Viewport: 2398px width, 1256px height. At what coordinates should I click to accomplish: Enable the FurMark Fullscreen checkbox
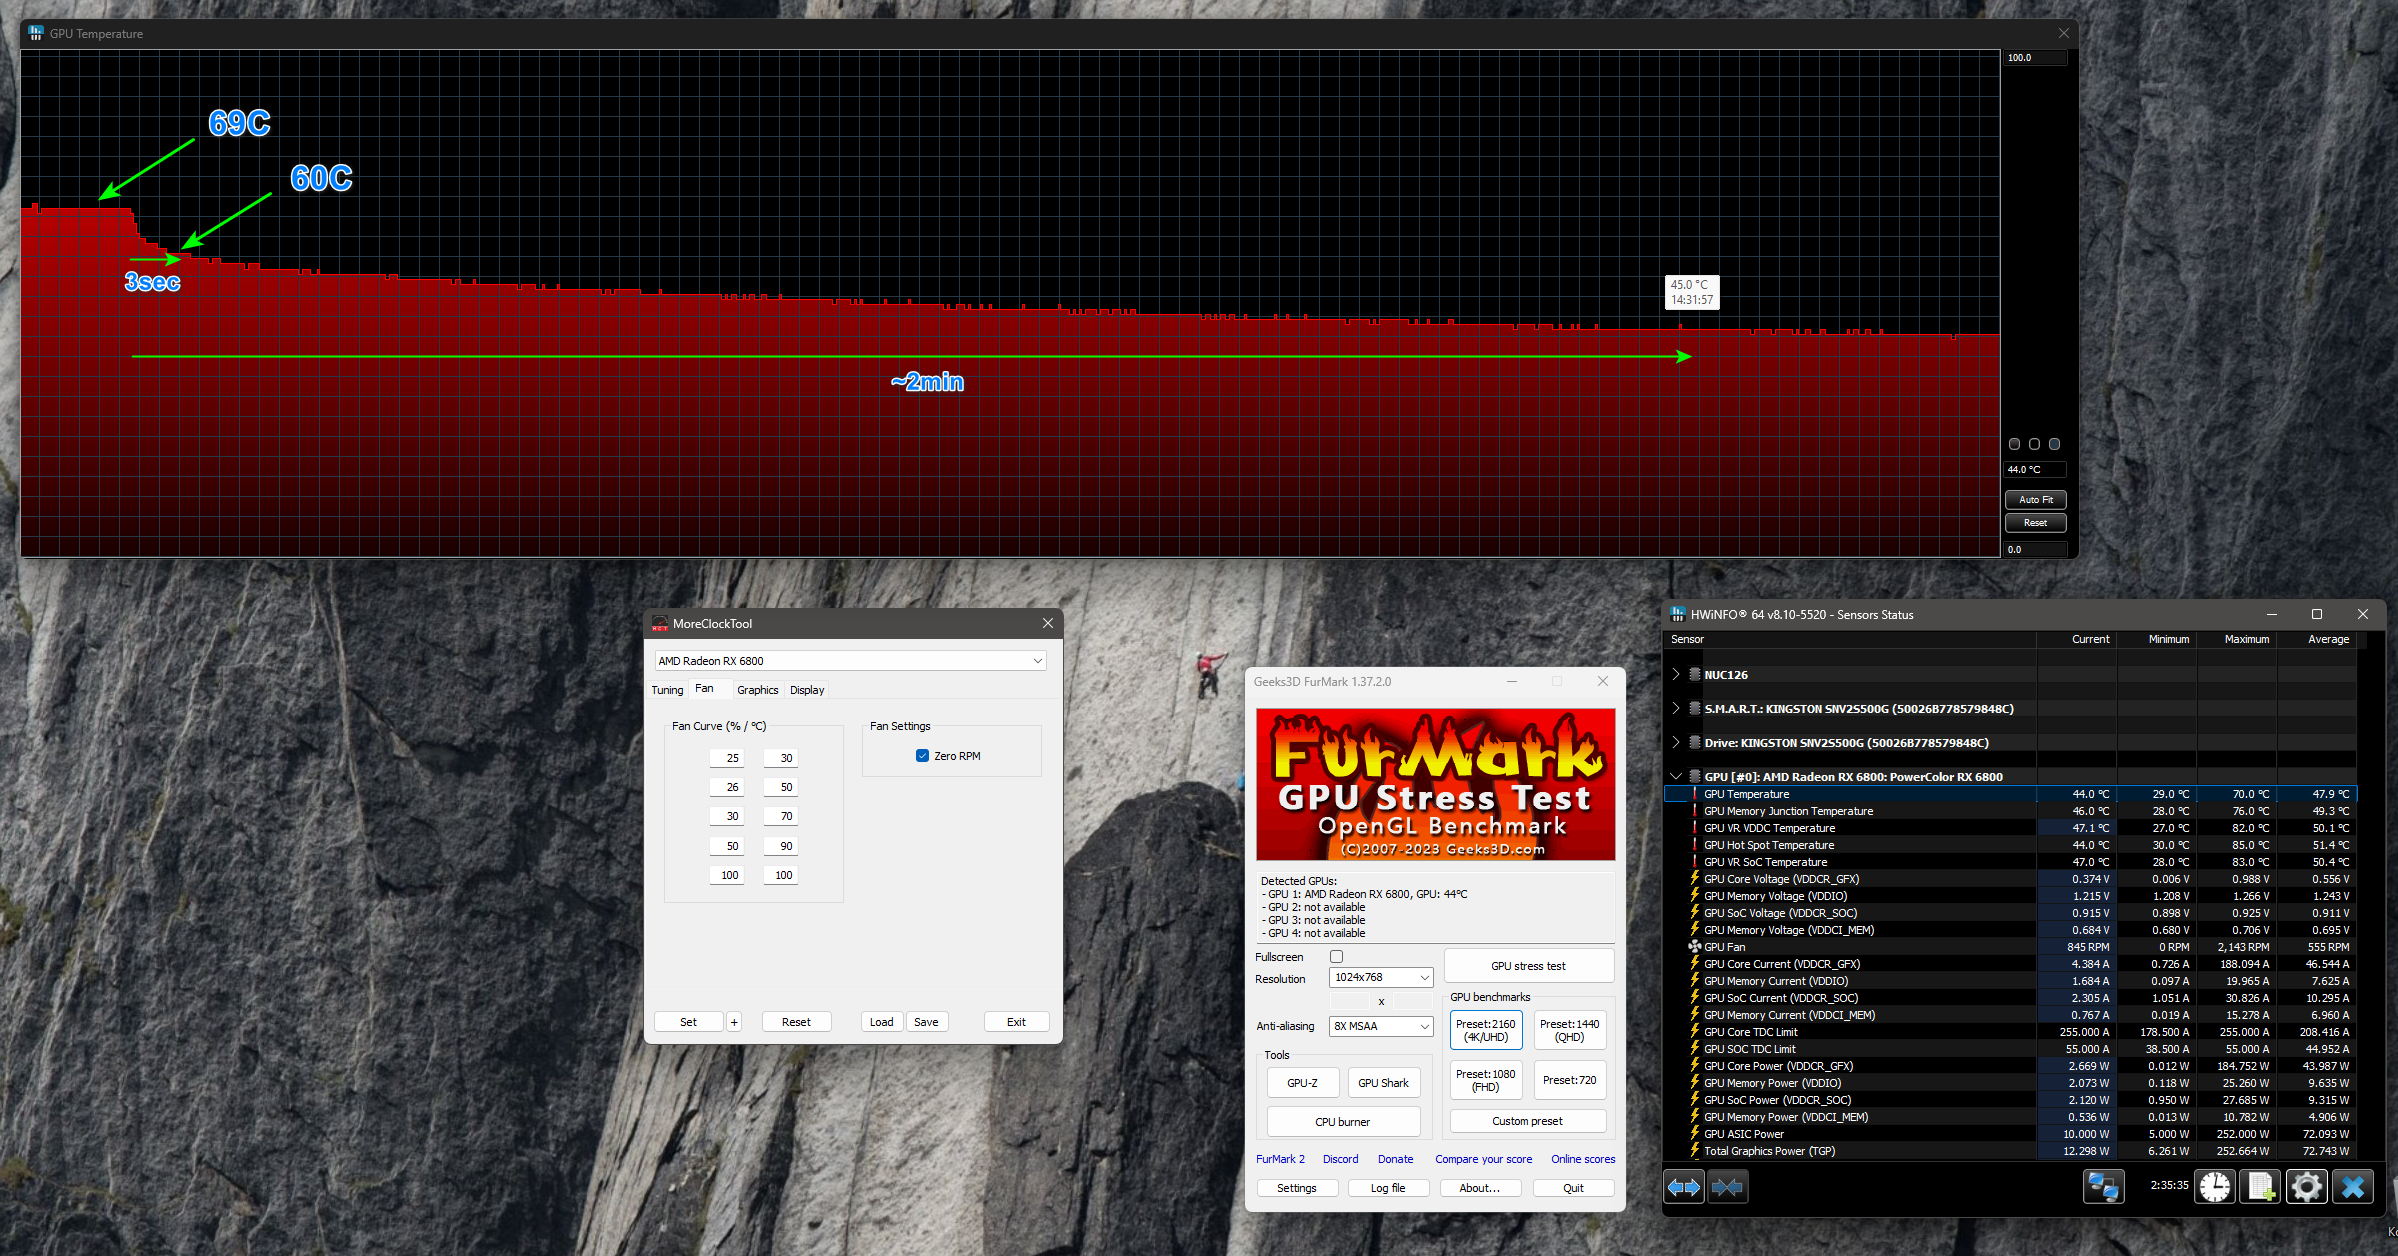point(1336,957)
